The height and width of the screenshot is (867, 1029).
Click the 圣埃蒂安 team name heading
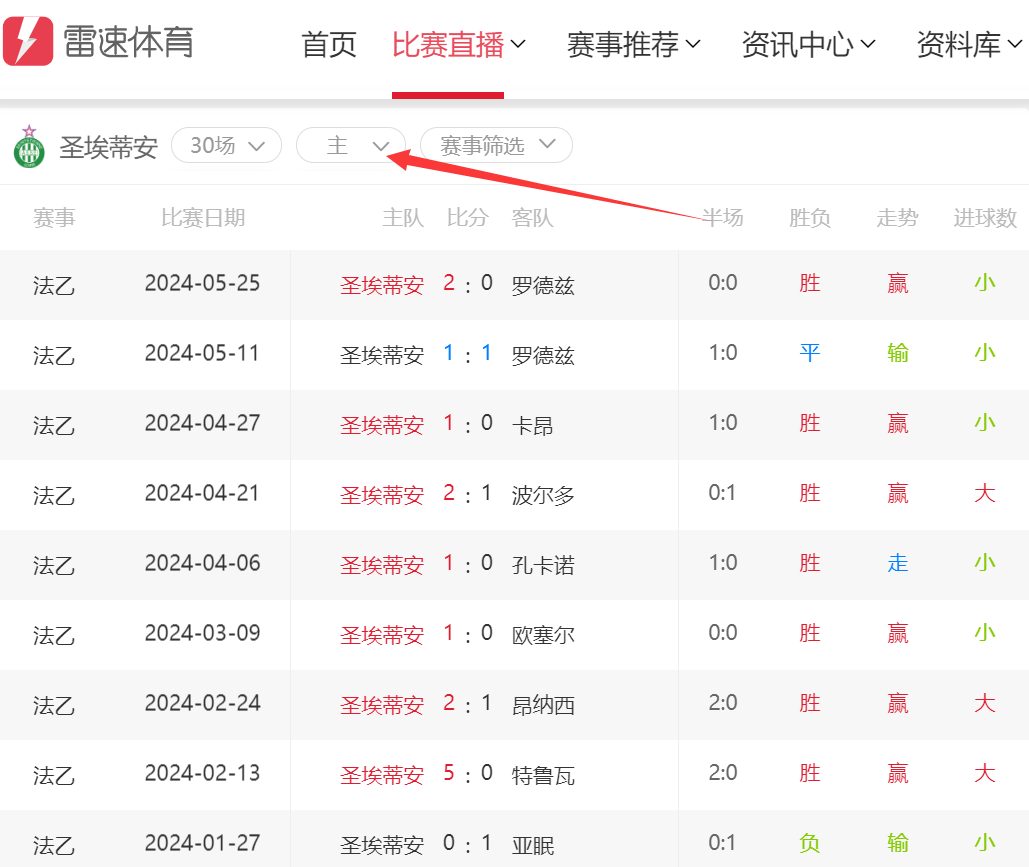[109, 148]
